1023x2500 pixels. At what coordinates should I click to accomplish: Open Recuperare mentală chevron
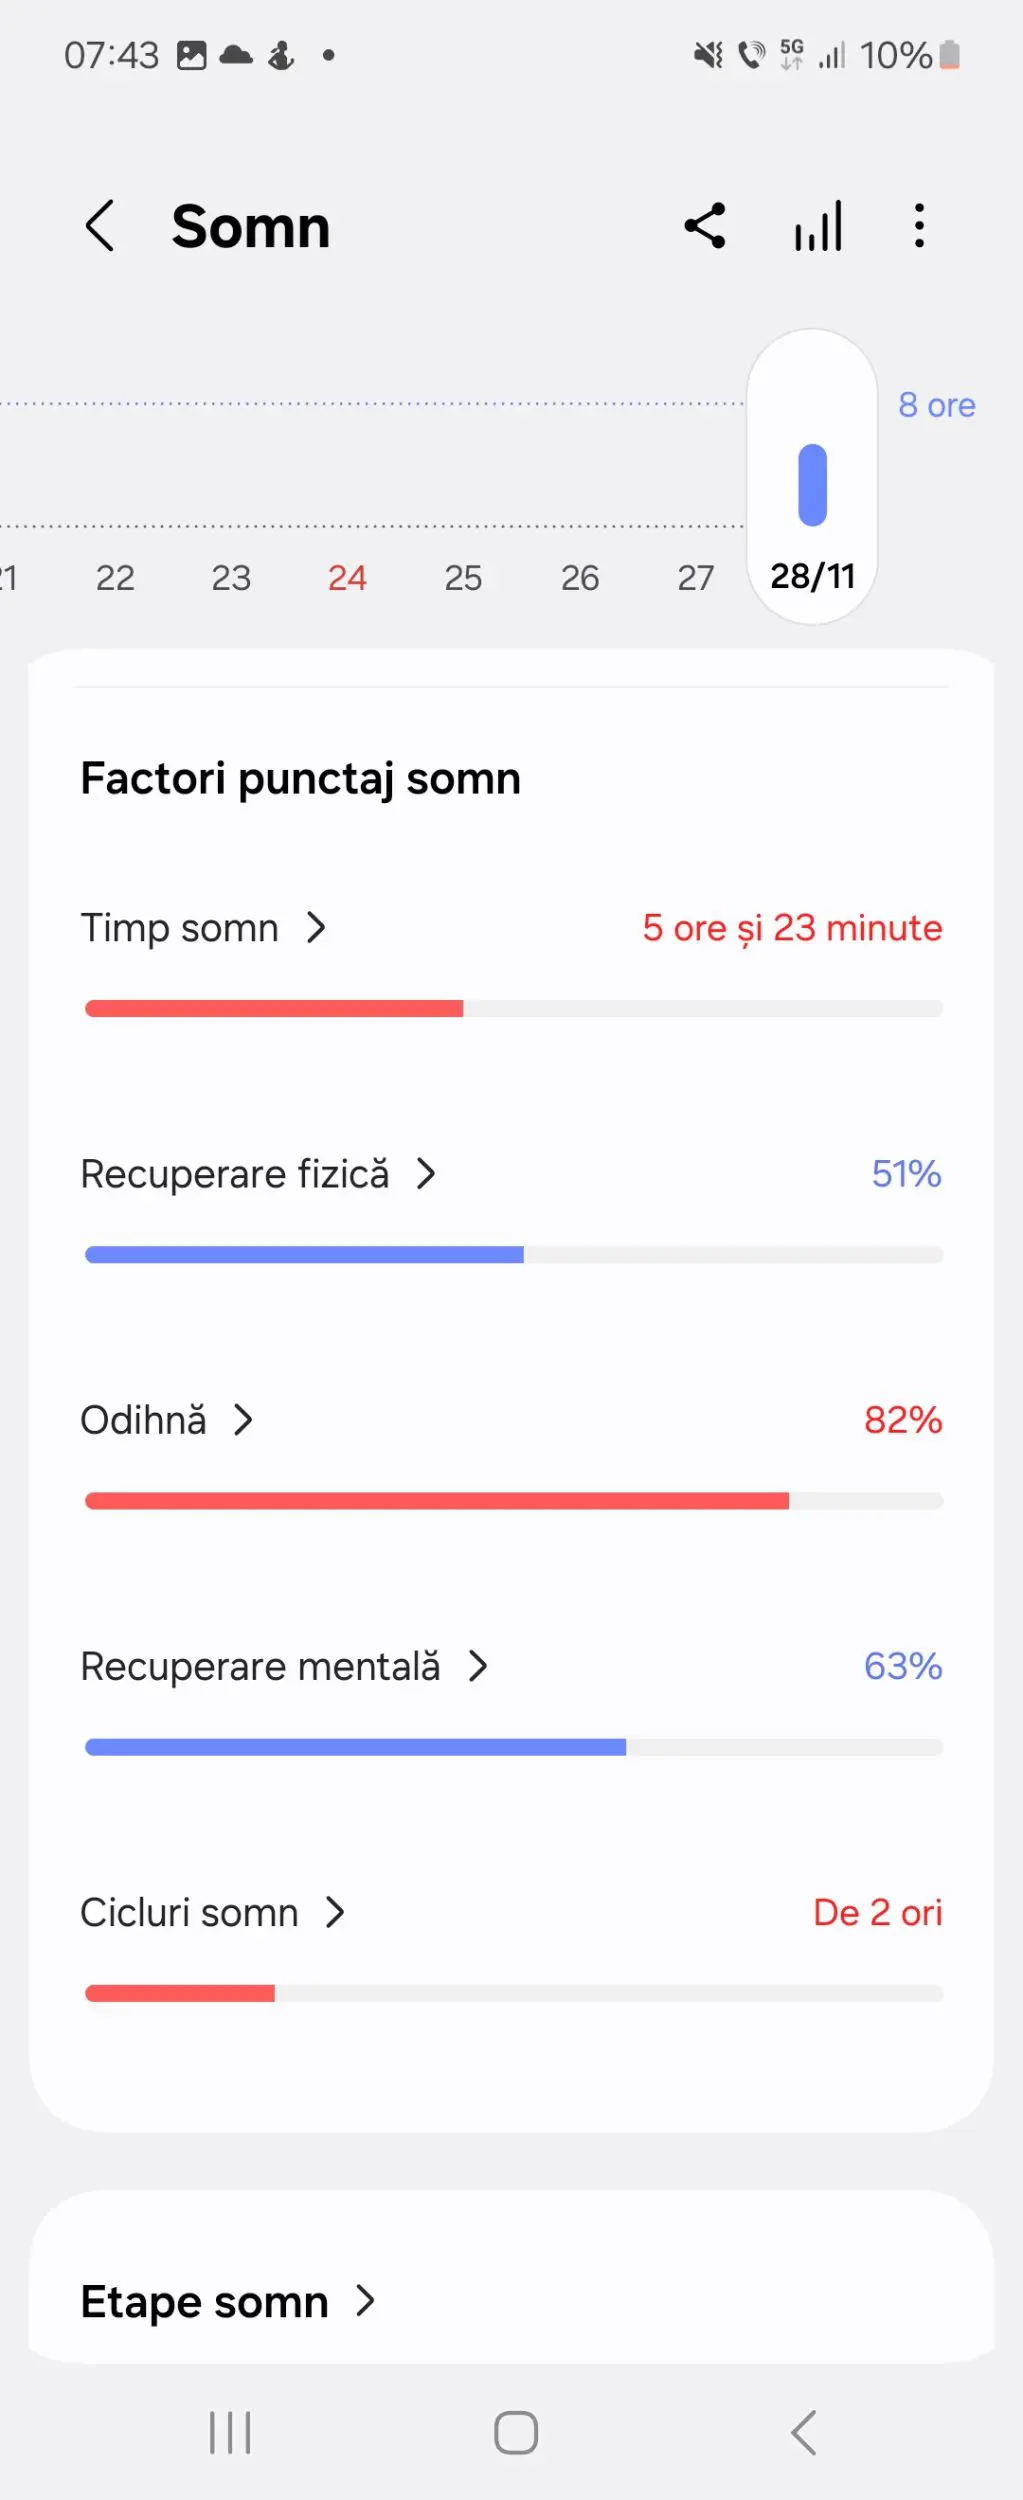pyautogui.click(x=478, y=1666)
